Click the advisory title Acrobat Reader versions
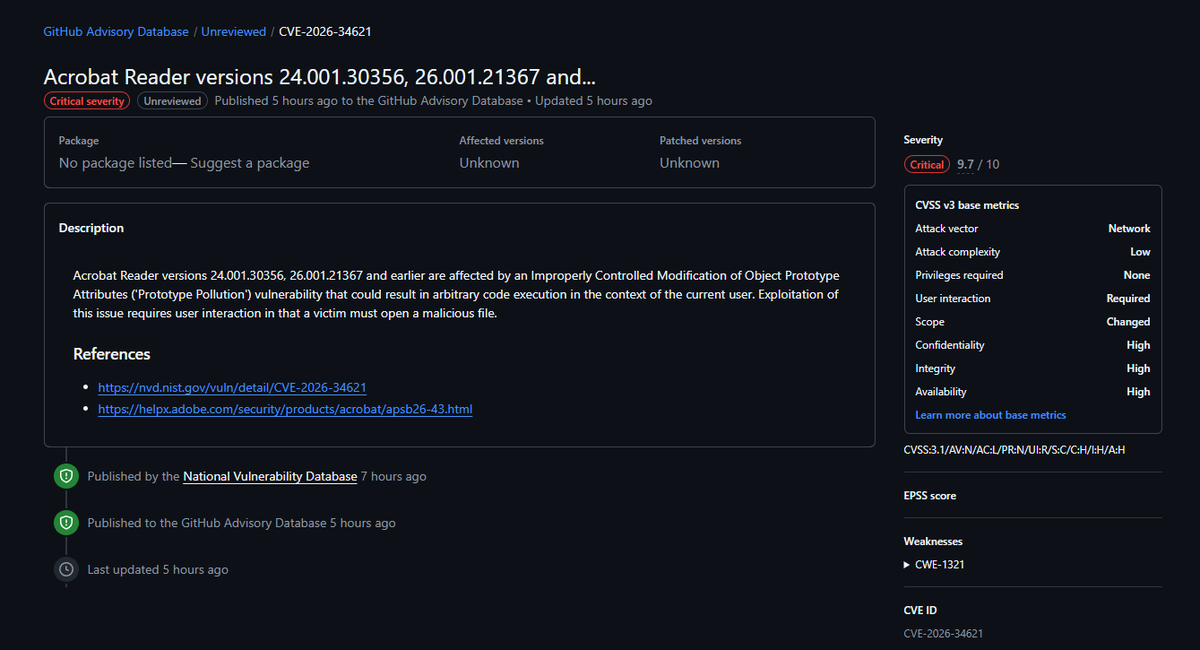This screenshot has width=1200, height=650. point(321,77)
